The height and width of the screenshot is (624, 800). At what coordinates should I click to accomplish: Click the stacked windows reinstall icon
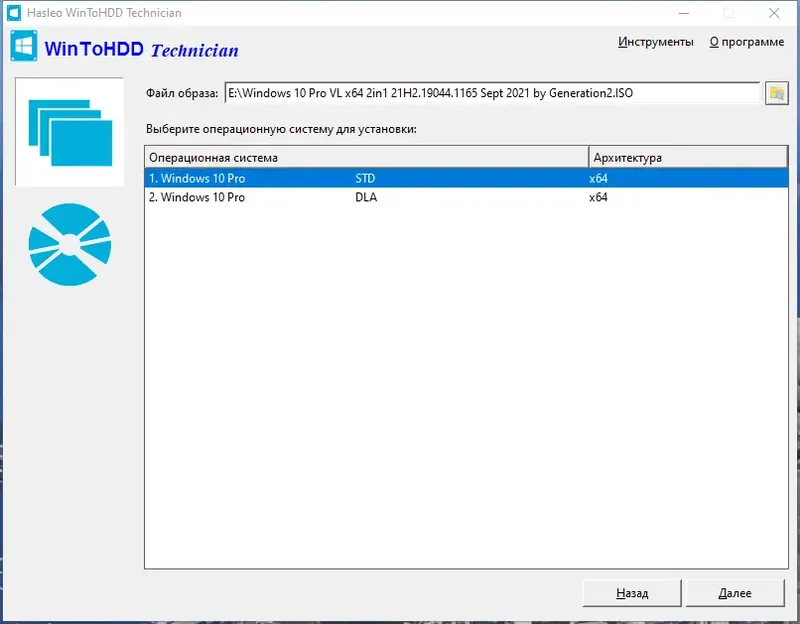click(70, 132)
